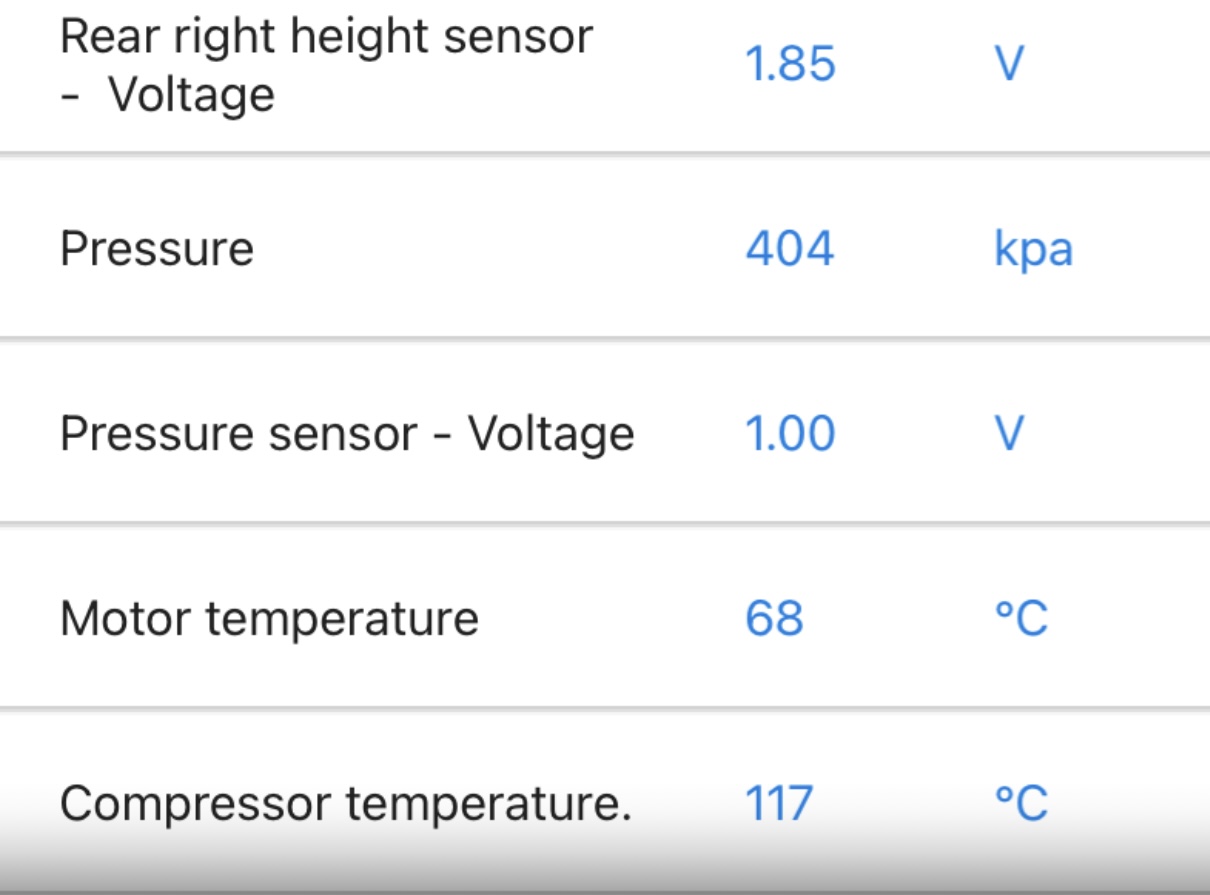Select the Rear right height sensor Voltage row
Screen dimensions: 1210x895
click(x=605, y=70)
